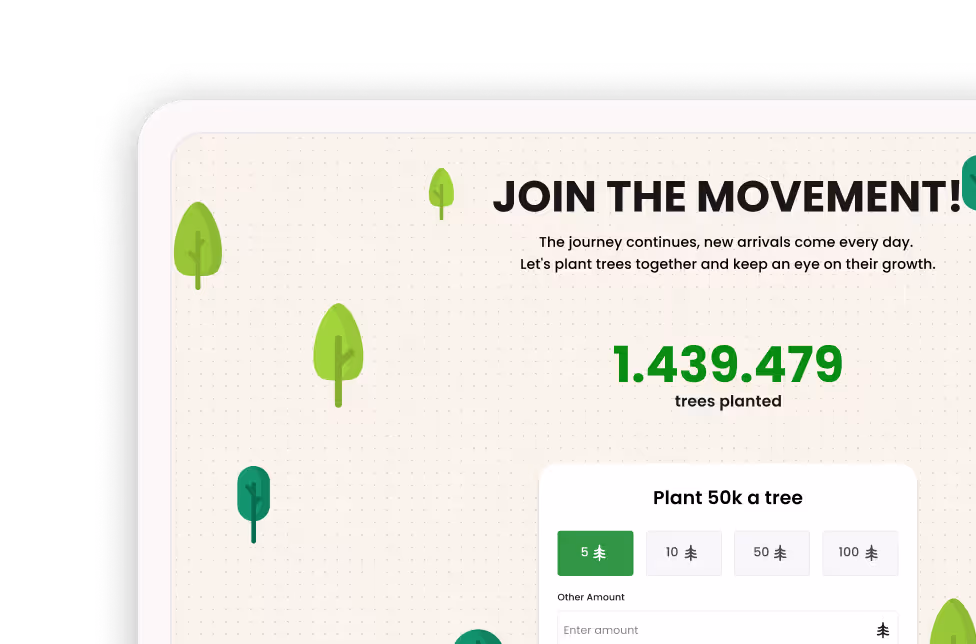Click the 1.439.479 trees counter

point(728,364)
